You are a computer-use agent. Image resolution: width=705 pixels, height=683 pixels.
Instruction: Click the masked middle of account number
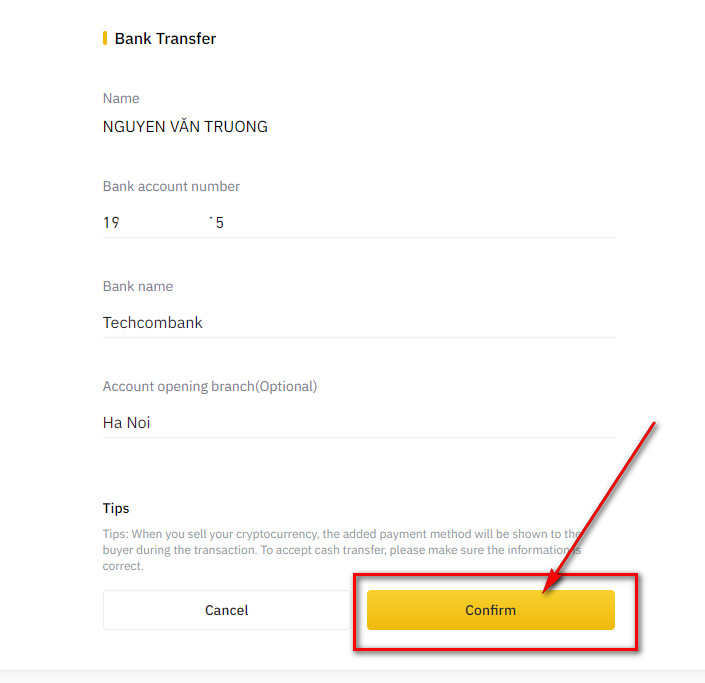click(165, 222)
